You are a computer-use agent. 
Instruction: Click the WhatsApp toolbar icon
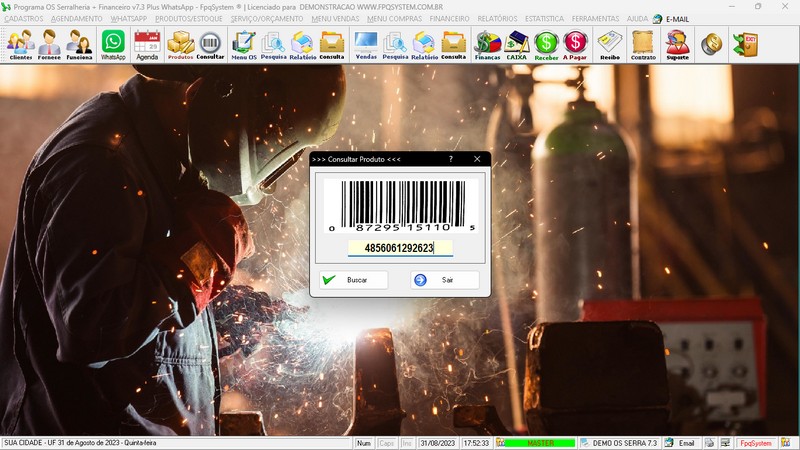[113, 44]
